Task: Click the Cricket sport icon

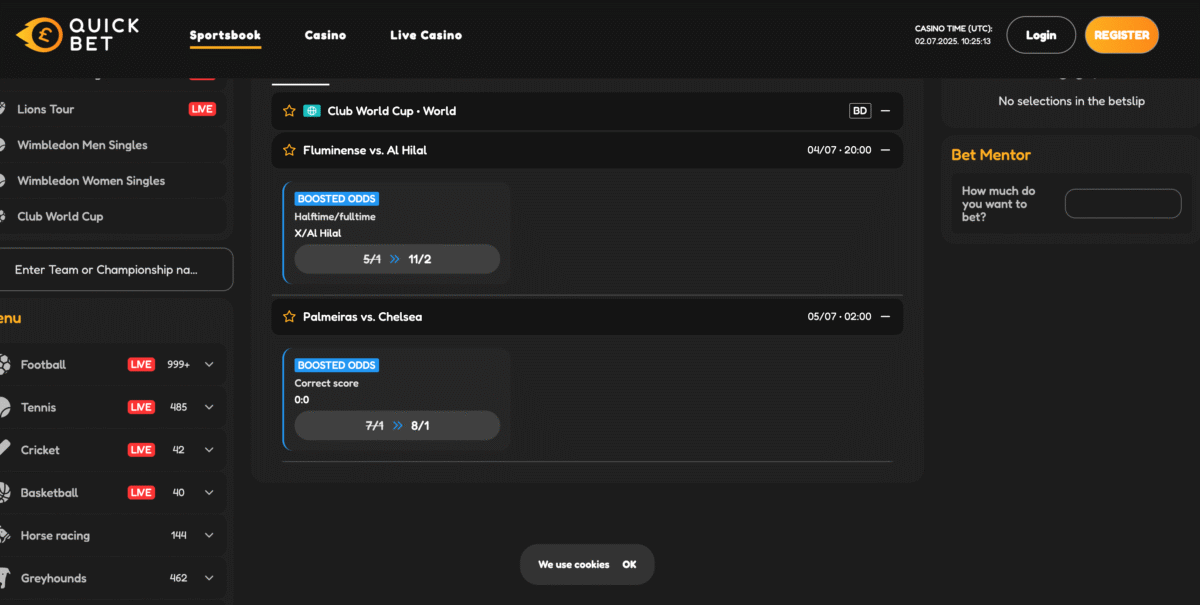Action: click(x=4, y=450)
